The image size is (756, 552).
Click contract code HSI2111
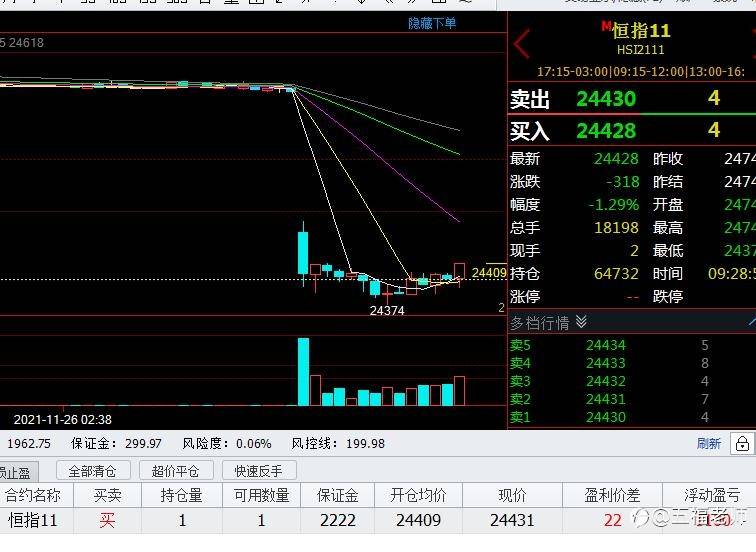641,50
